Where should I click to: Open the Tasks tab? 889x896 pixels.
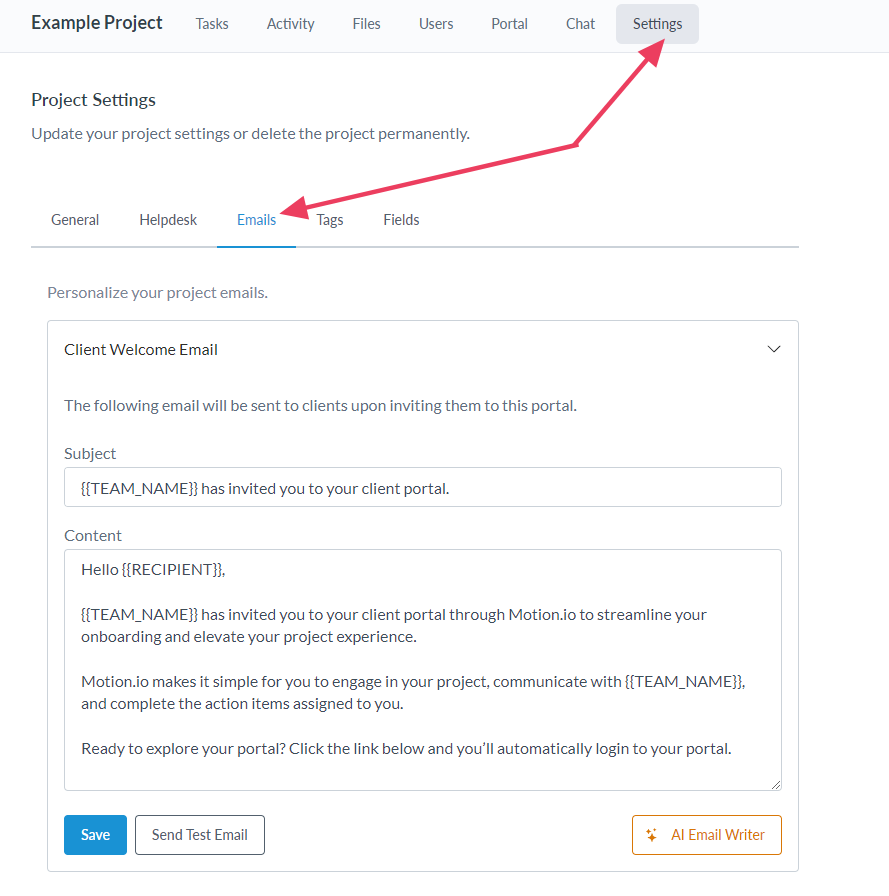(212, 24)
